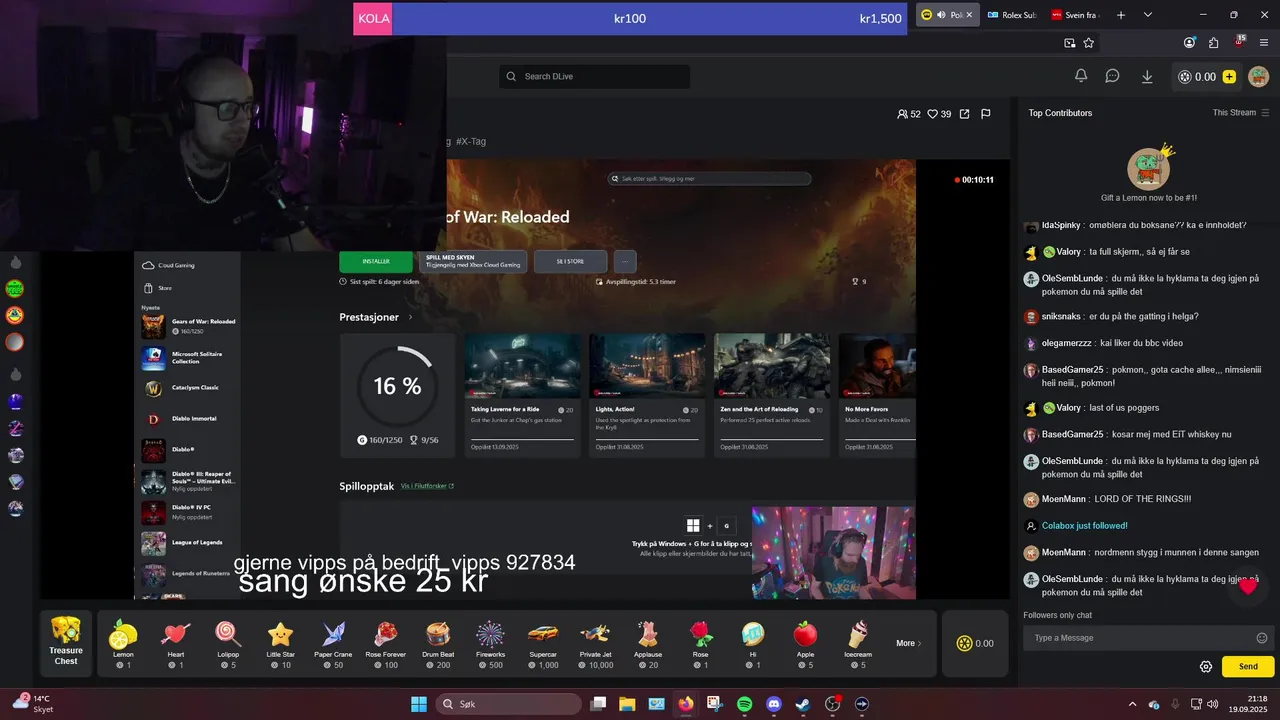
Task: Like the stream with the heart count
Action: coord(939,114)
